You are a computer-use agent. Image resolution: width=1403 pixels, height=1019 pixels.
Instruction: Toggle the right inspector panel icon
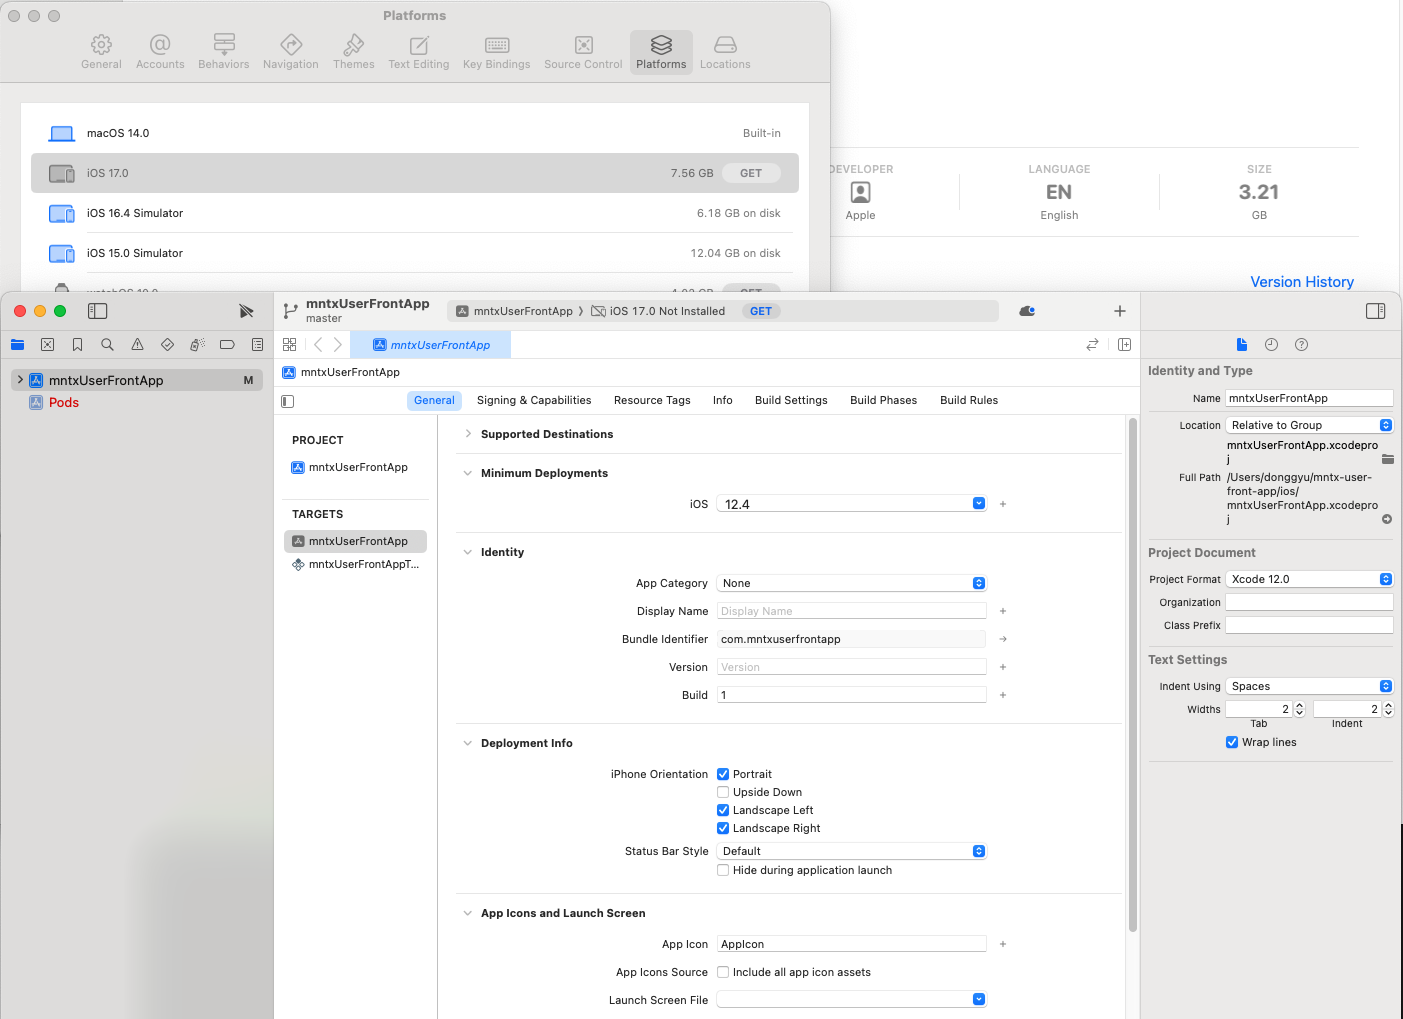[1375, 311]
